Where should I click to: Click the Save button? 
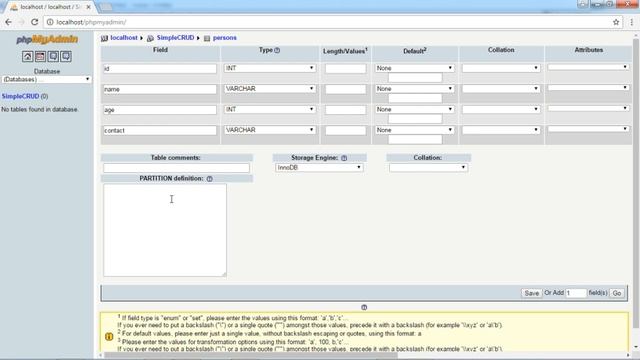point(531,293)
